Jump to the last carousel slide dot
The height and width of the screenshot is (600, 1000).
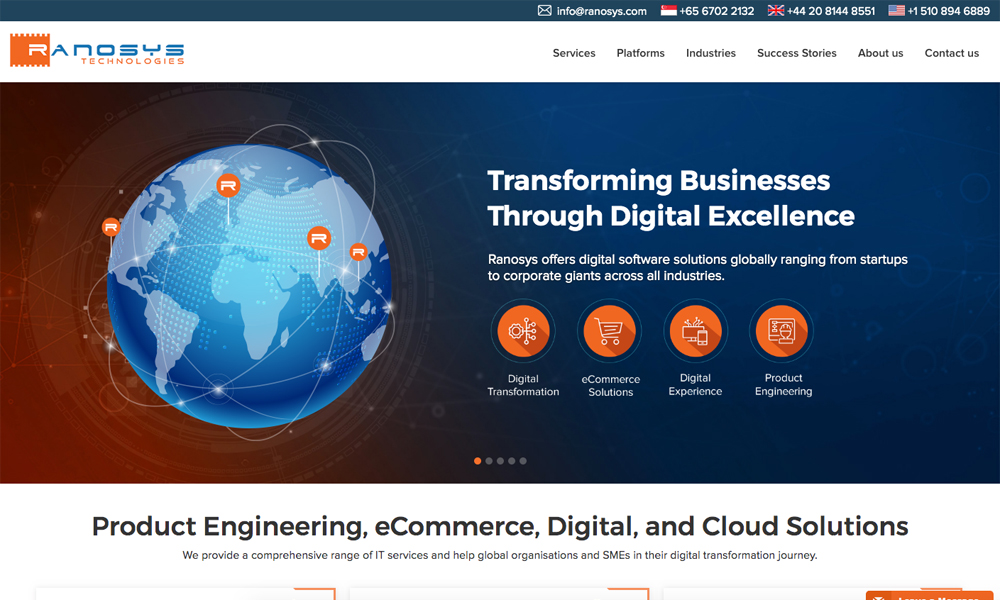point(523,461)
